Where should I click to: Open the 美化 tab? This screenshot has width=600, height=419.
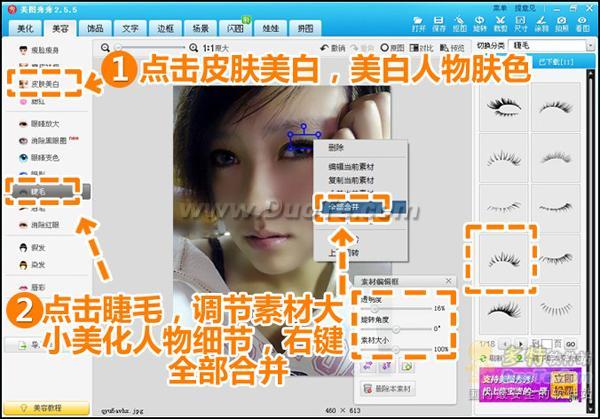tap(25, 28)
